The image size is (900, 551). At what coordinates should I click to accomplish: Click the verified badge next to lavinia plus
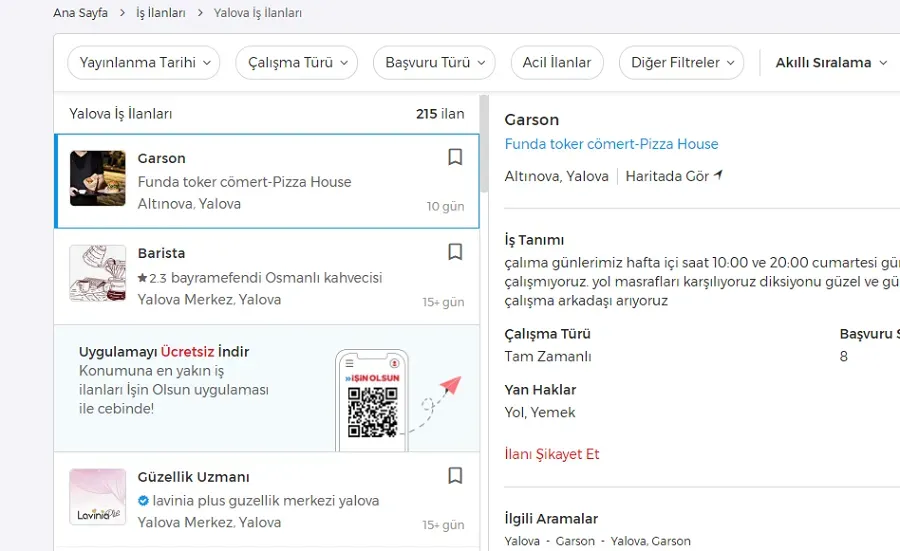point(143,500)
